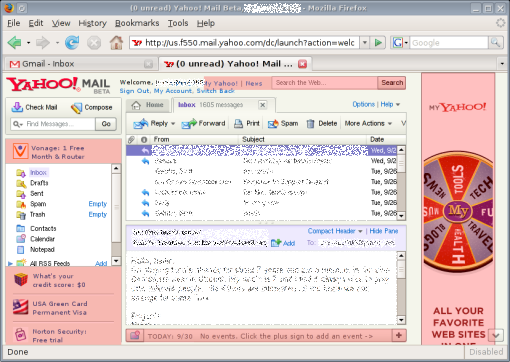The height and width of the screenshot is (362, 510).
Task: Sort by the attachment paperclip column
Action: point(131,139)
